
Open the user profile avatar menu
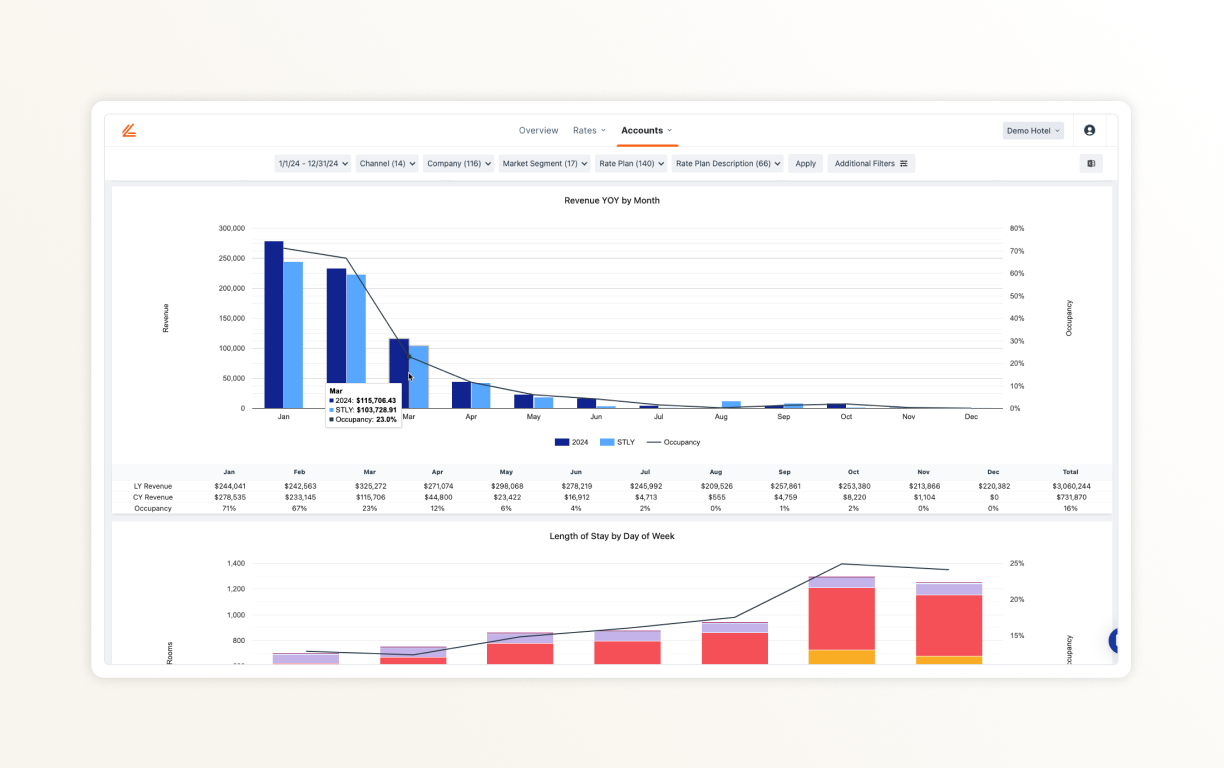tap(1089, 130)
